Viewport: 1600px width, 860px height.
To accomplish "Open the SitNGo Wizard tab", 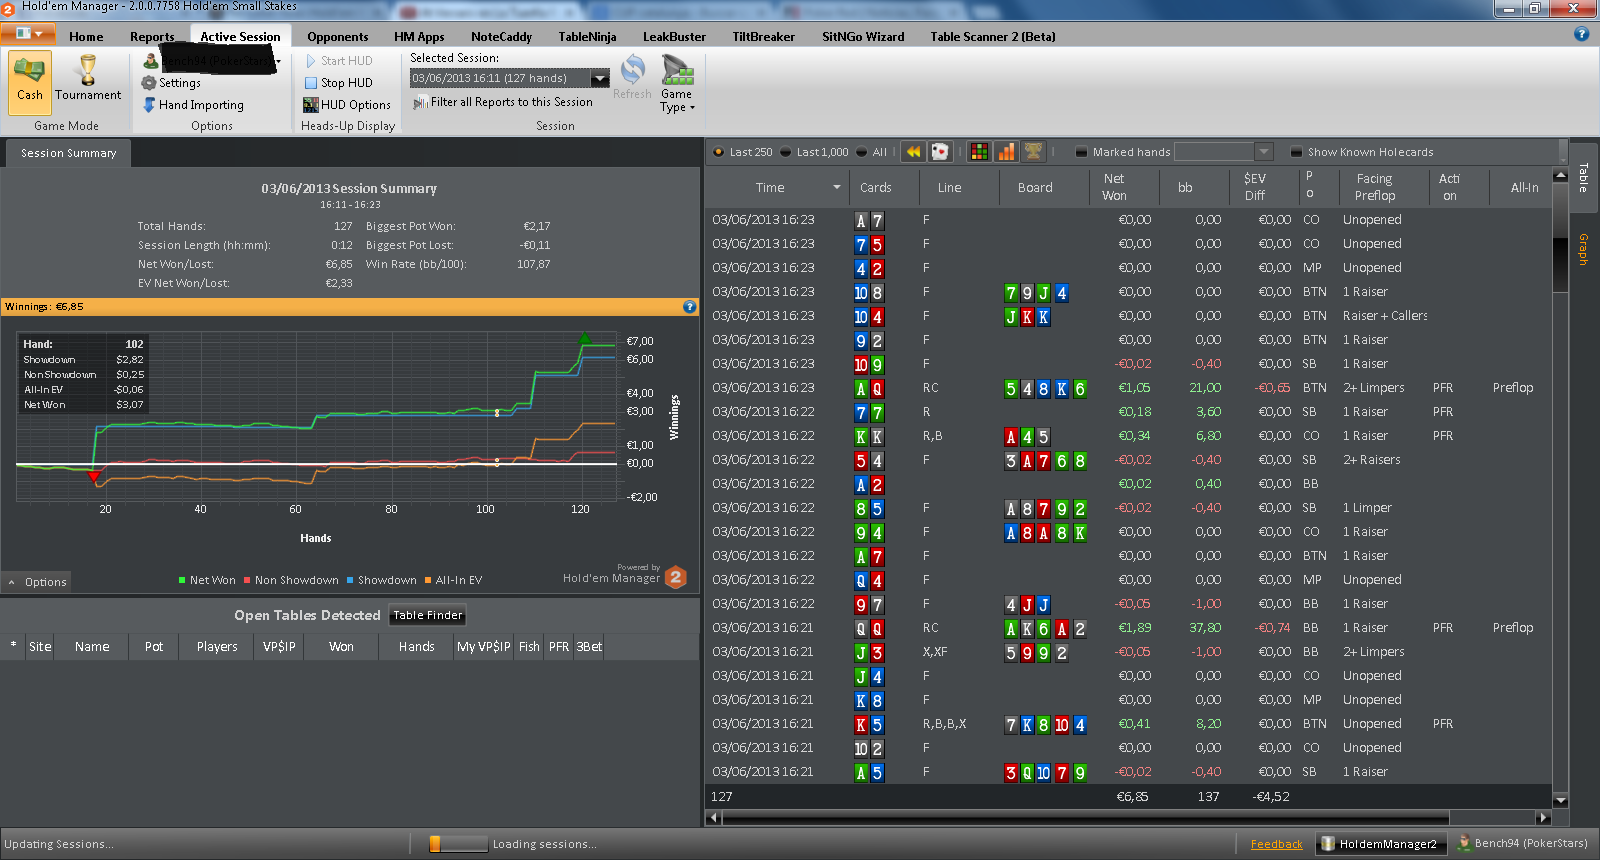I will [862, 37].
